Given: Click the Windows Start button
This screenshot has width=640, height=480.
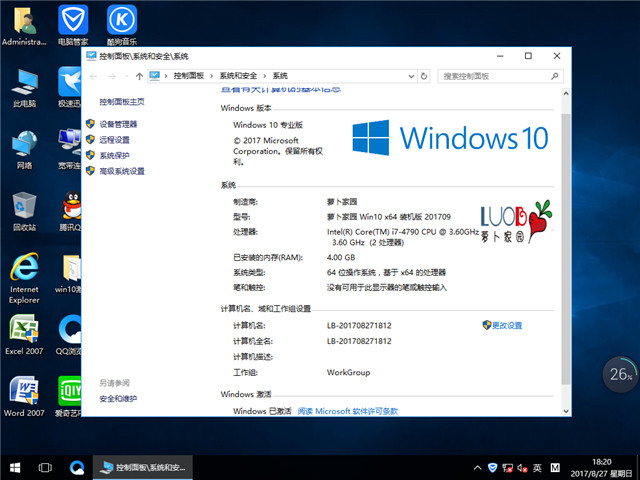Looking at the screenshot, I should pos(15,467).
